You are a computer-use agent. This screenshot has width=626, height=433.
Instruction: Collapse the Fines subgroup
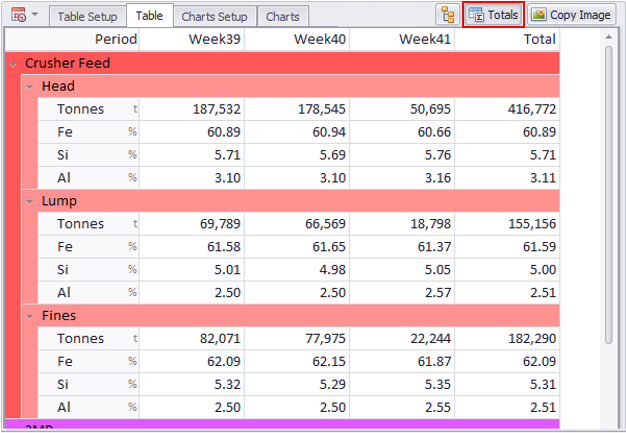(x=30, y=316)
